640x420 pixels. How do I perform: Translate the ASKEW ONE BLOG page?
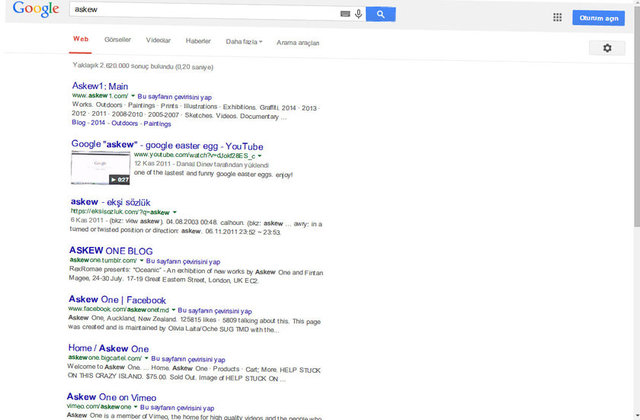183,261
